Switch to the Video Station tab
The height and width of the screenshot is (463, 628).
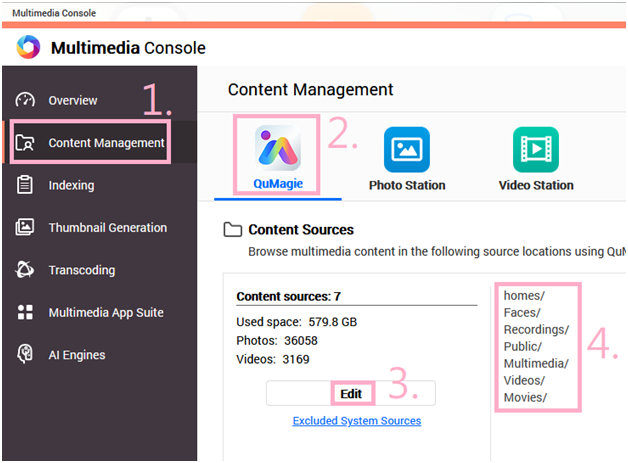click(536, 160)
